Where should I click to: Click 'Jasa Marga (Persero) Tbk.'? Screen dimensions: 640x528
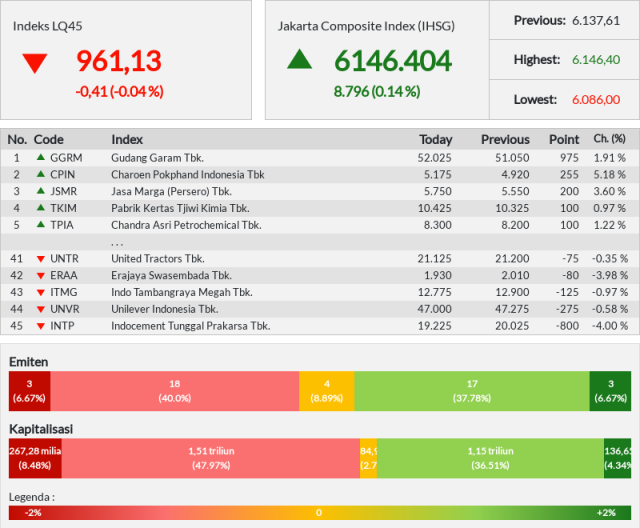171,191
